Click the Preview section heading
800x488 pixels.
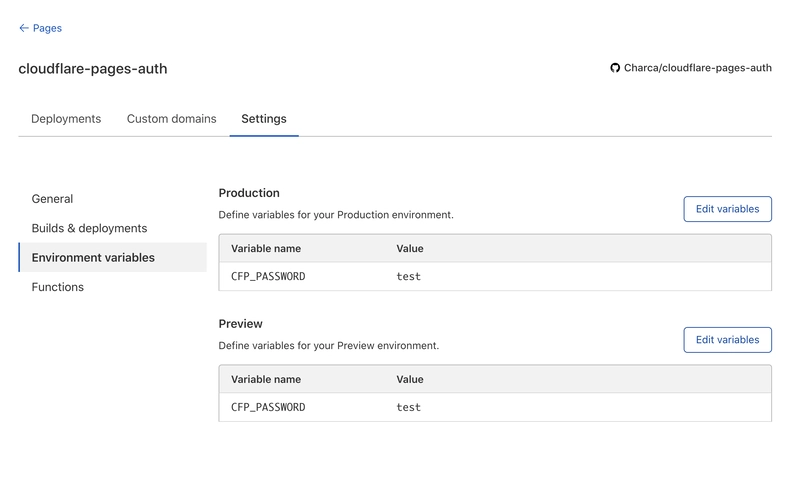(240, 324)
